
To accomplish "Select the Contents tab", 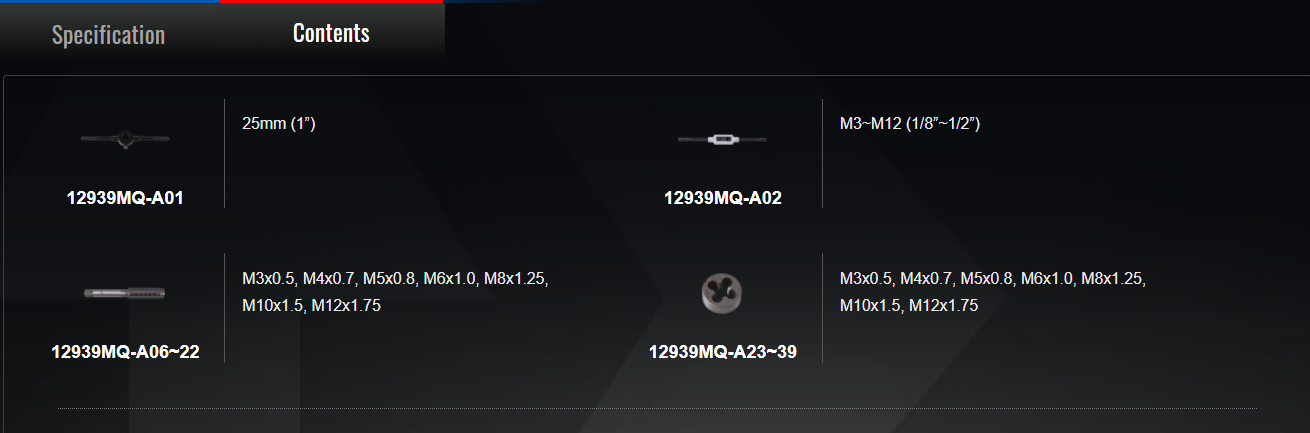I will (x=332, y=33).
